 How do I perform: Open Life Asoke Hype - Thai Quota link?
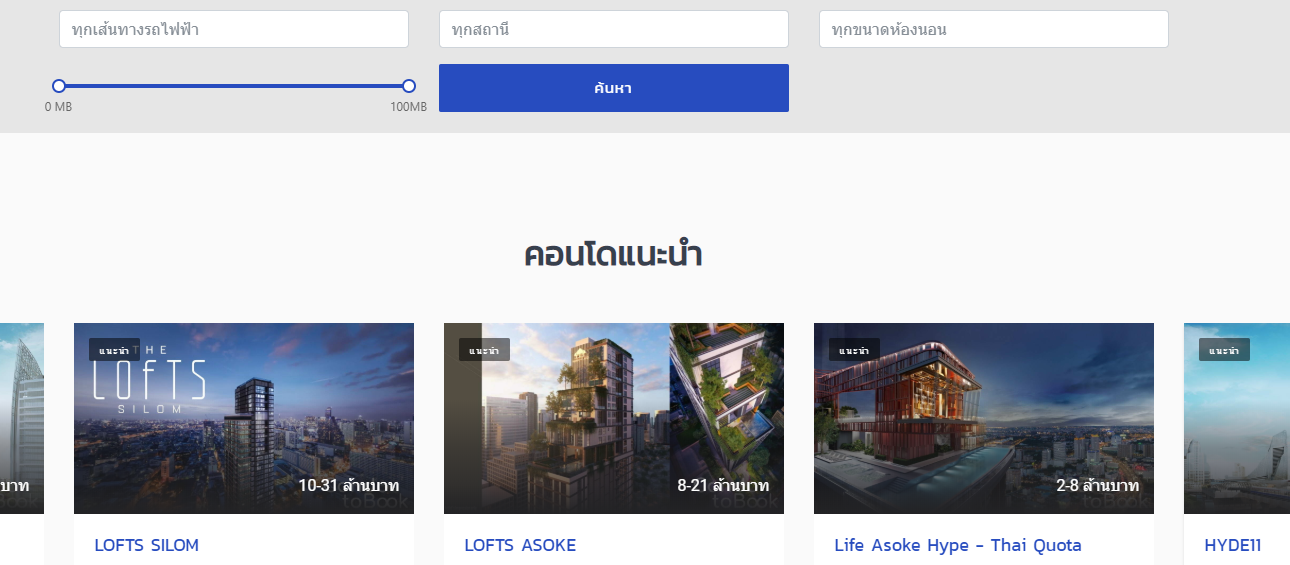click(958, 545)
